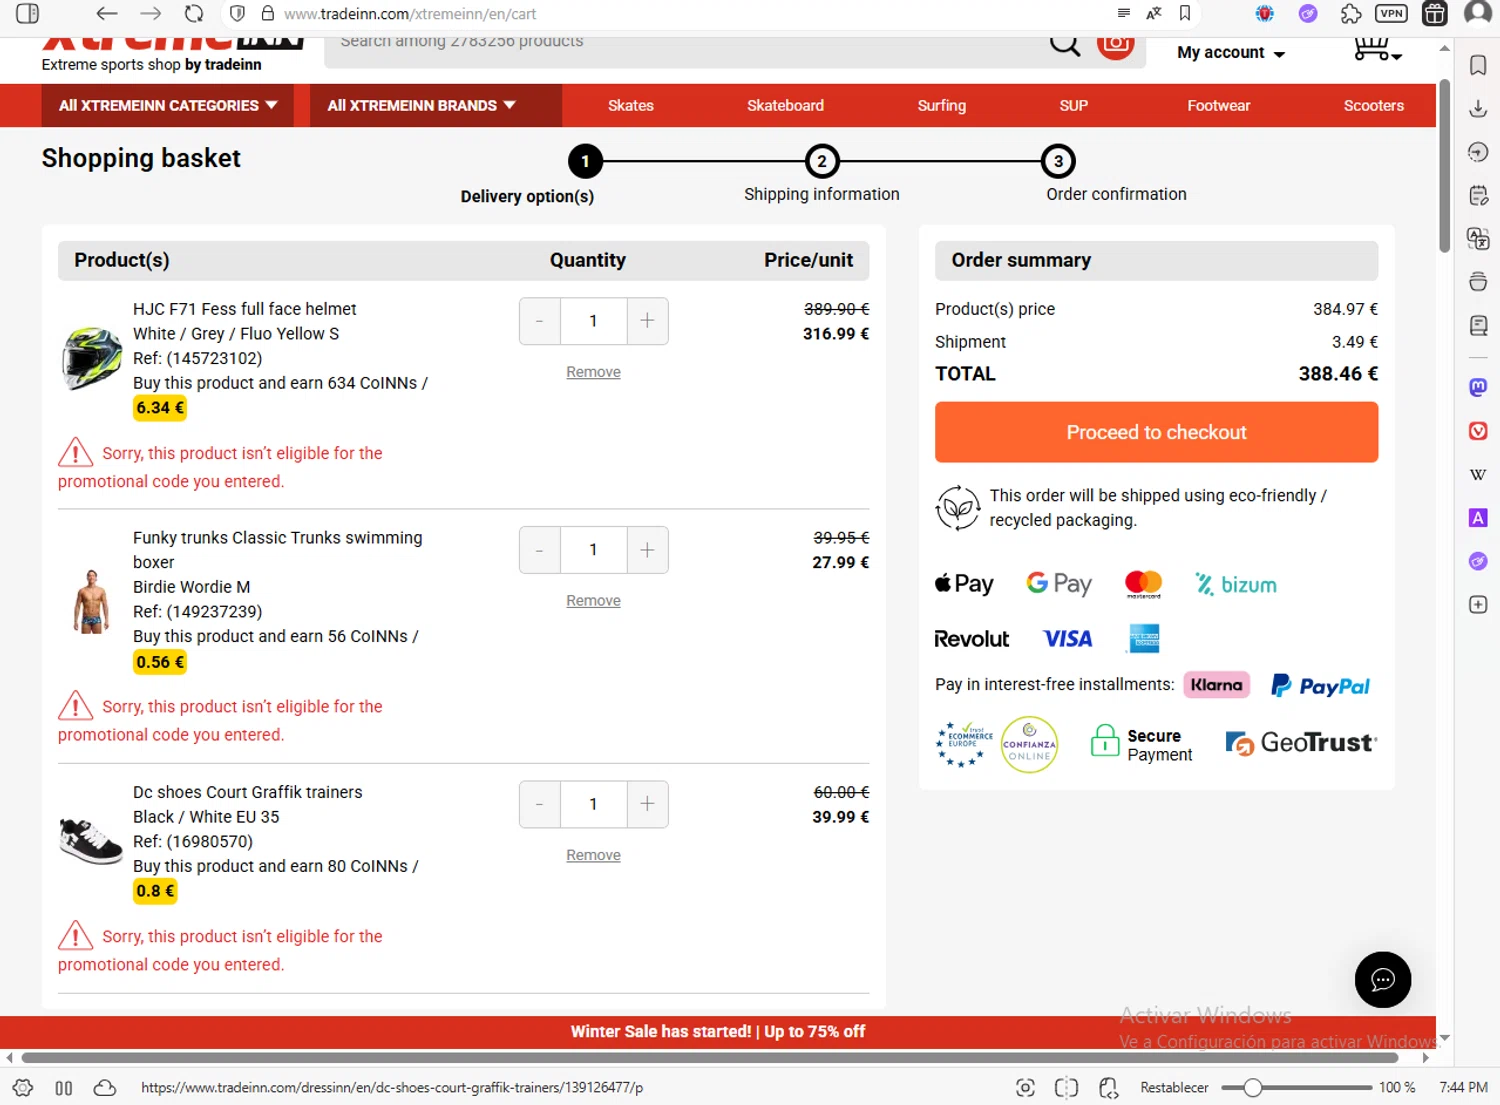The image size is (1500, 1105).
Task: Go forward to the next page
Action: pyautogui.click(x=150, y=14)
